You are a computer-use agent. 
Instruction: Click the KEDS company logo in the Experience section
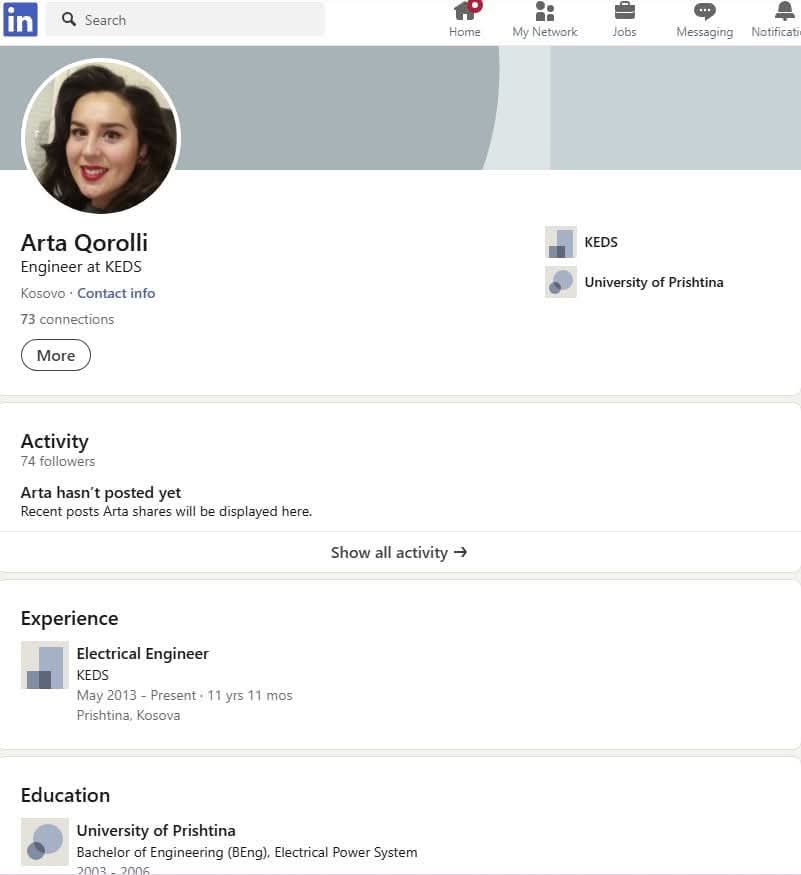coord(45,665)
